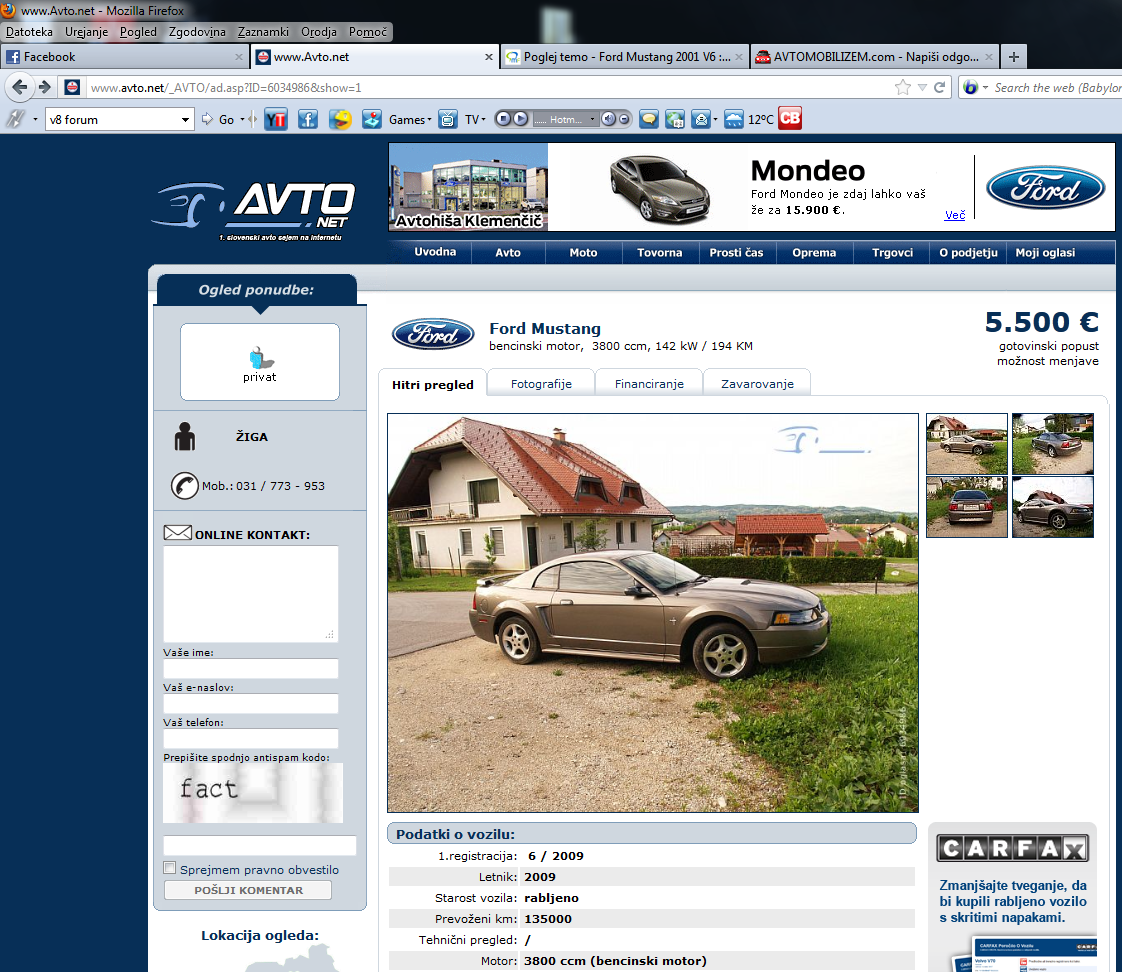Open the v8 forum search dropdown
Image resolution: width=1122 pixels, height=972 pixels.
click(x=185, y=120)
